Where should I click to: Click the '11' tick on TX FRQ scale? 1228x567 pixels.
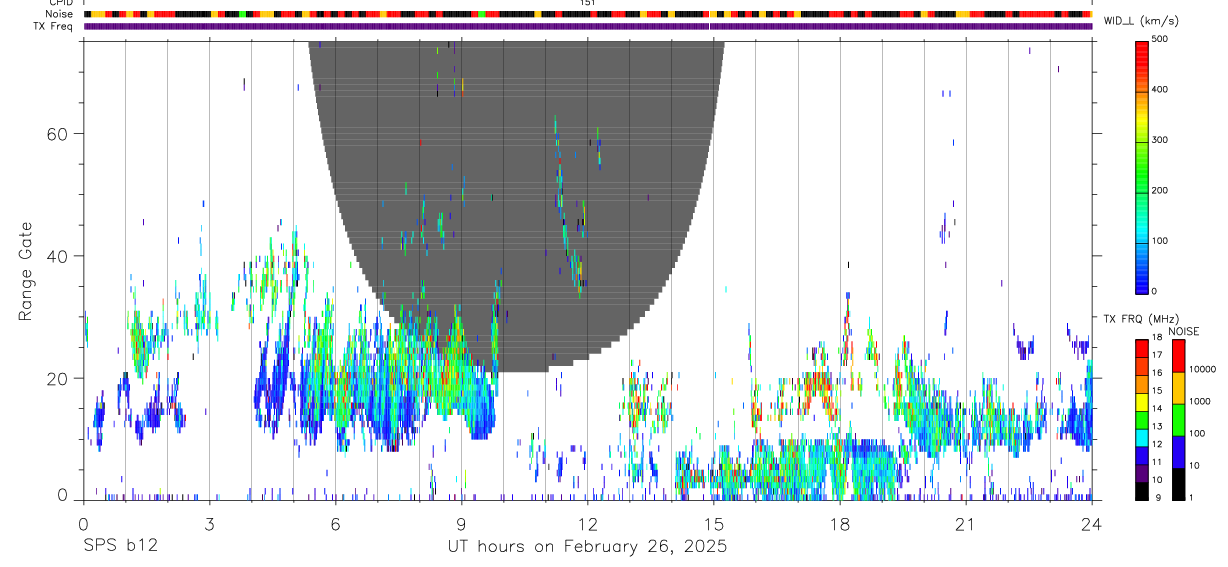click(x=1157, y=462)
